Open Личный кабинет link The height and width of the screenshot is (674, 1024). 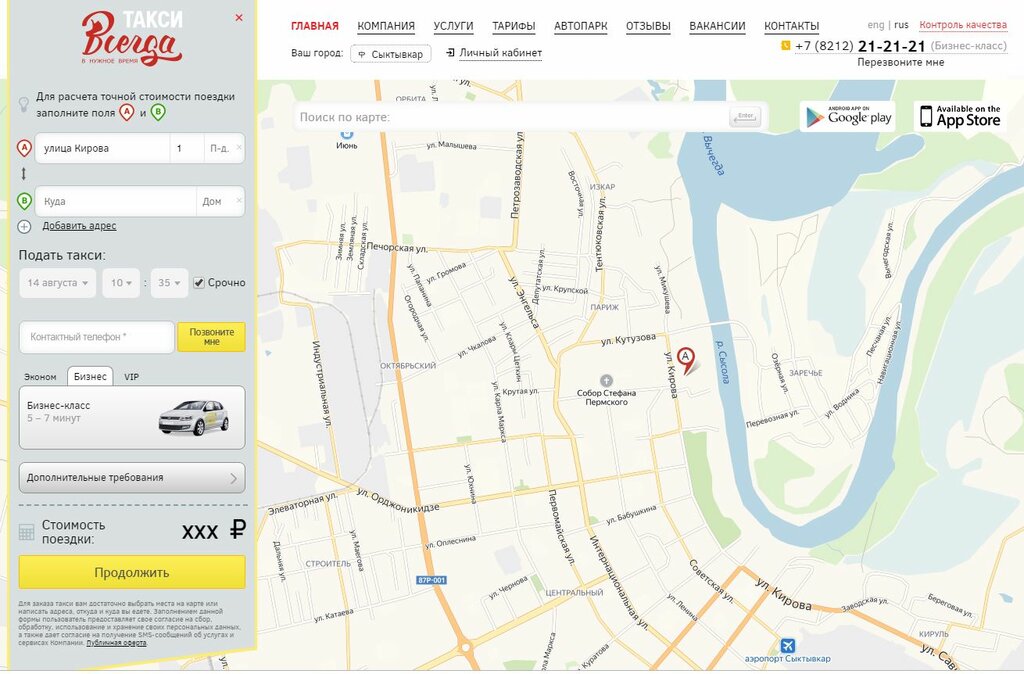click(x=500, y=53)
